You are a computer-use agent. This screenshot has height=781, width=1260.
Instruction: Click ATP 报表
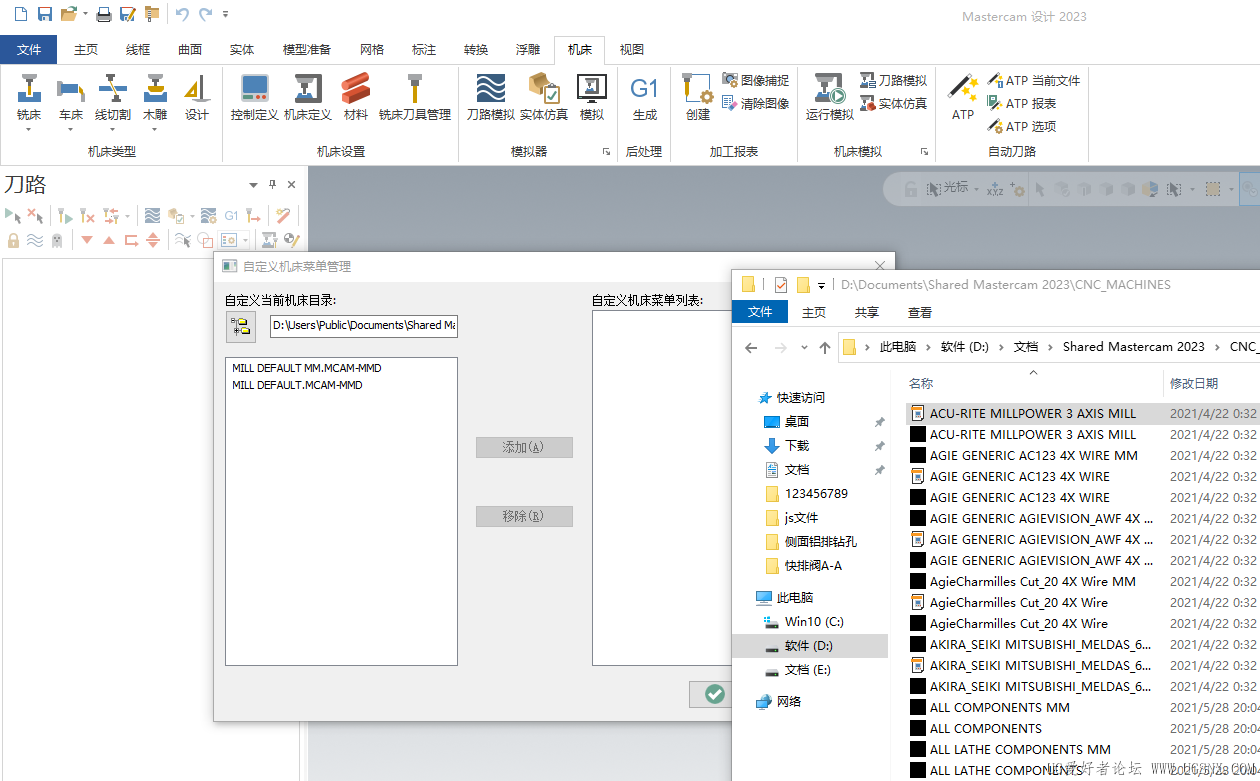[x=1022, y=103]
